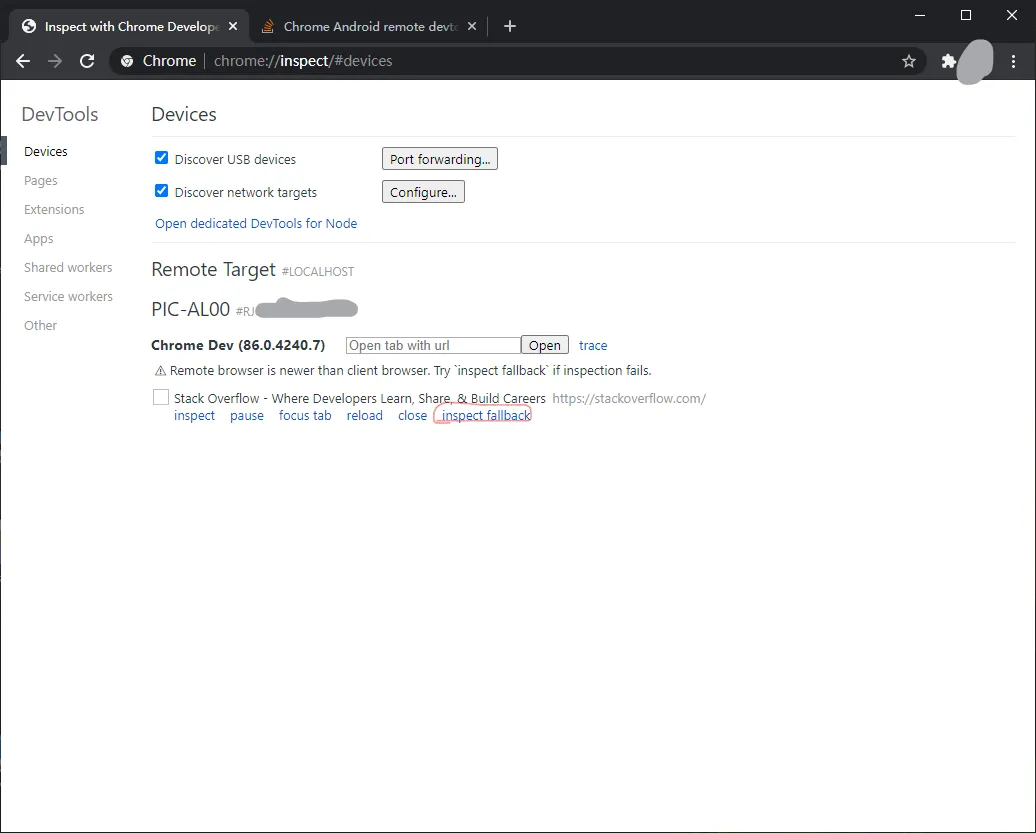Tick the Stack Overflow page checkbox

click(161, 397)
